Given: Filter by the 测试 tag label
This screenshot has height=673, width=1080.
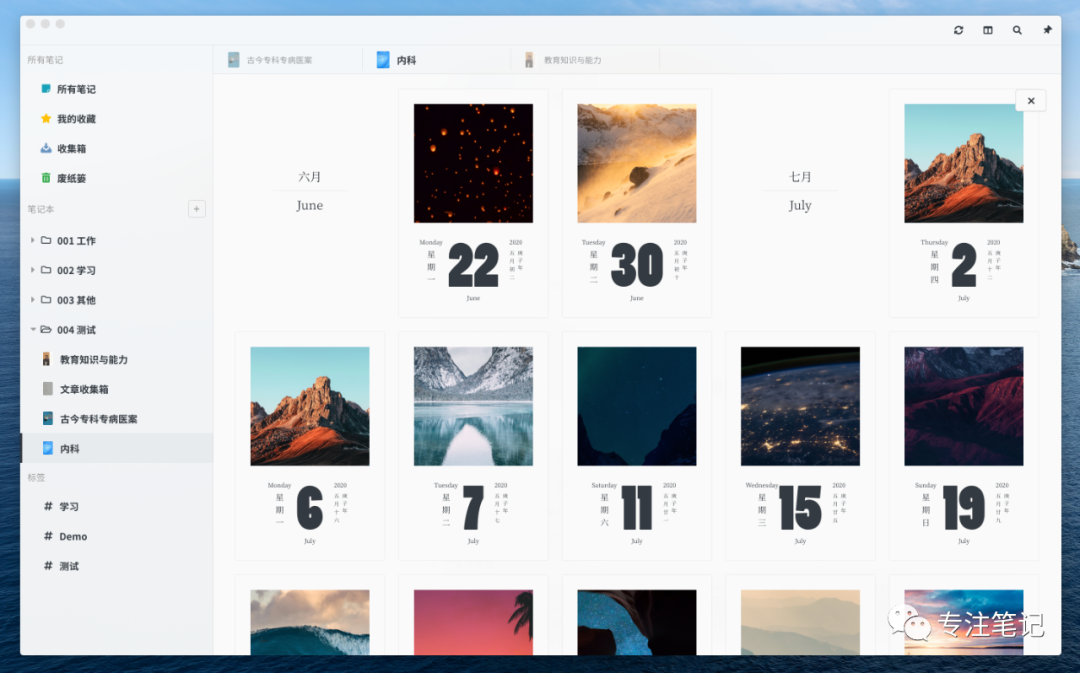Looking at the screenshot, I should point(69,566).
